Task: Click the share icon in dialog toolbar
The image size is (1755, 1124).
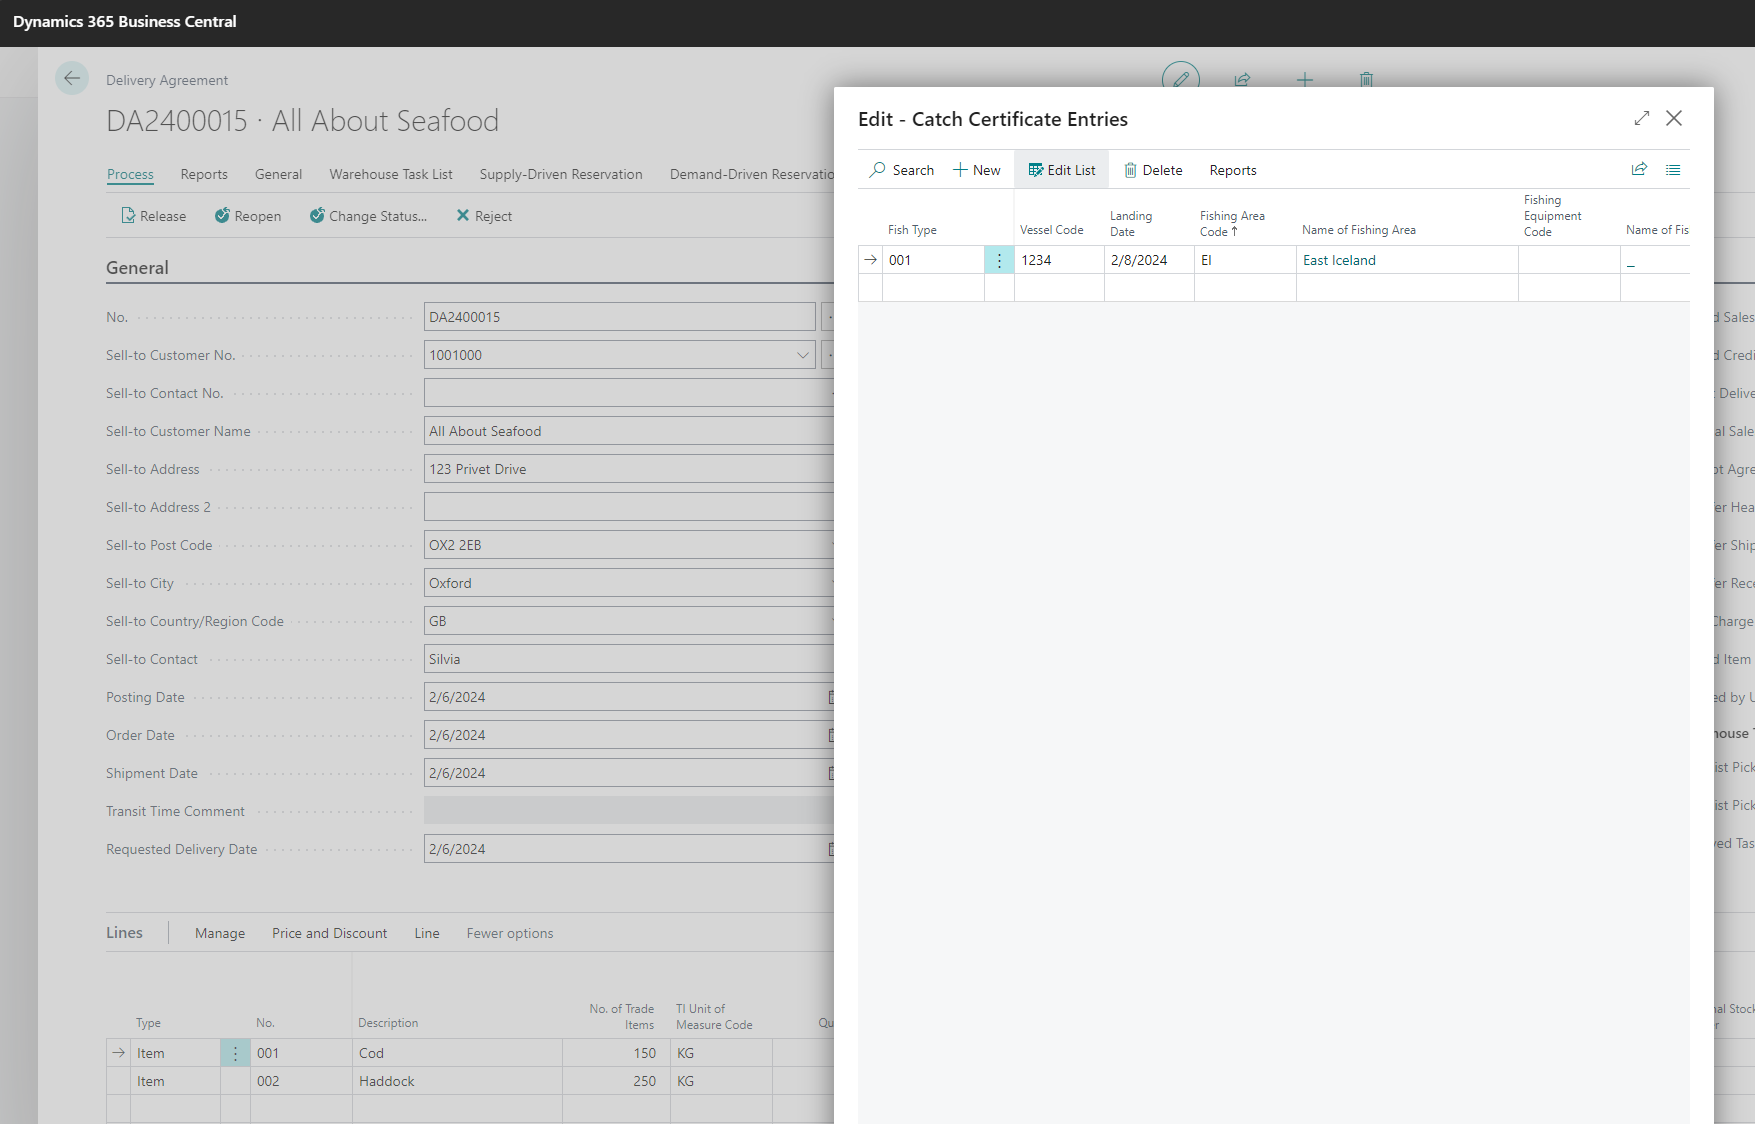Action: coord(1639,170)
